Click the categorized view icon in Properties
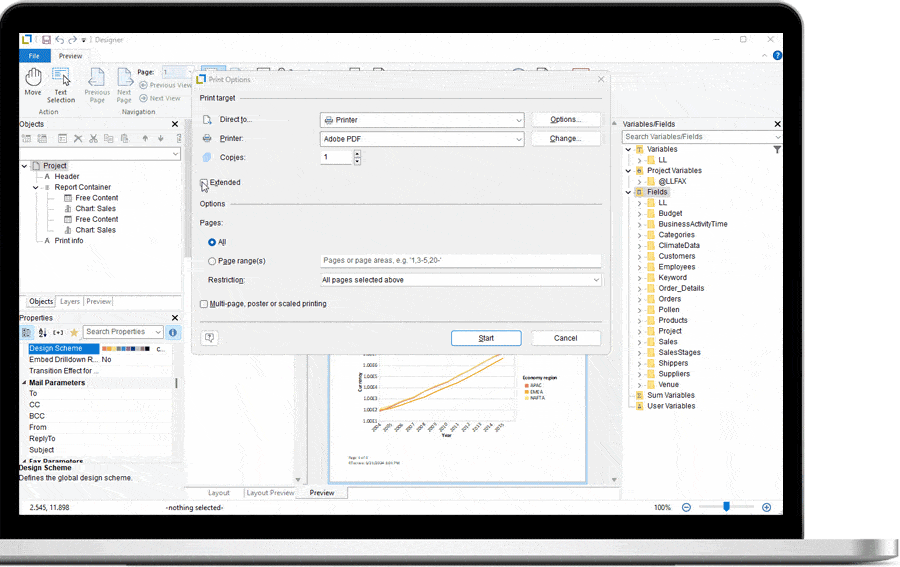 click(26, 332)
